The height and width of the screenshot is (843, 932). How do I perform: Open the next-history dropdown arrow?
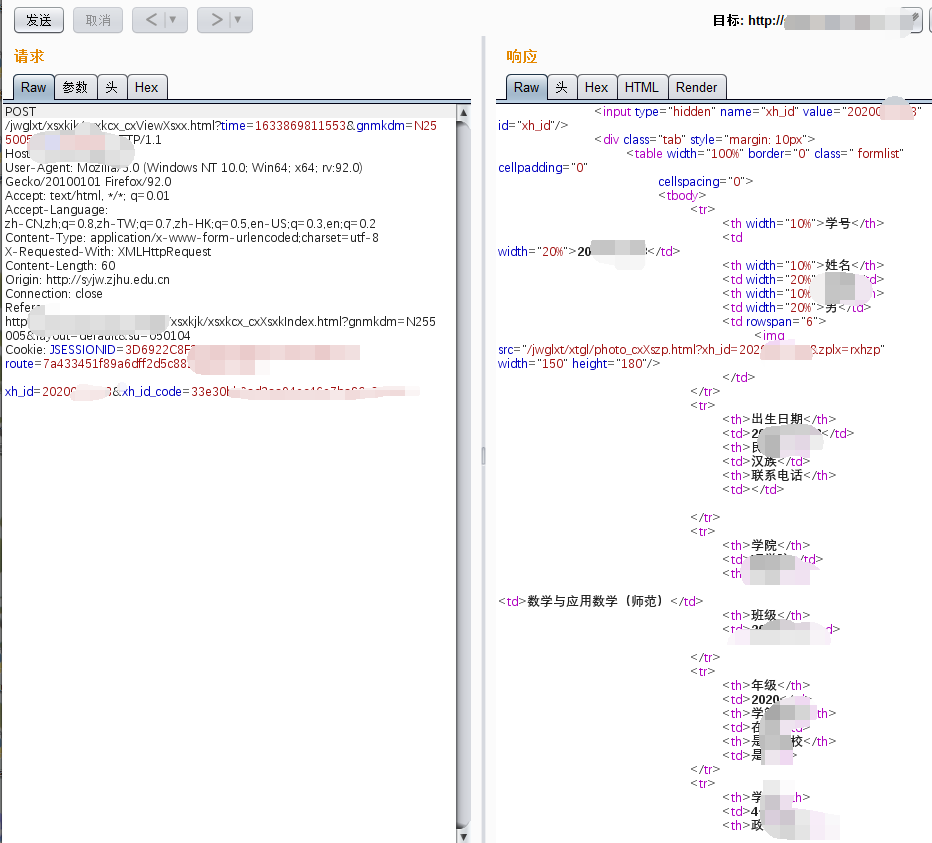coord(238,20)
